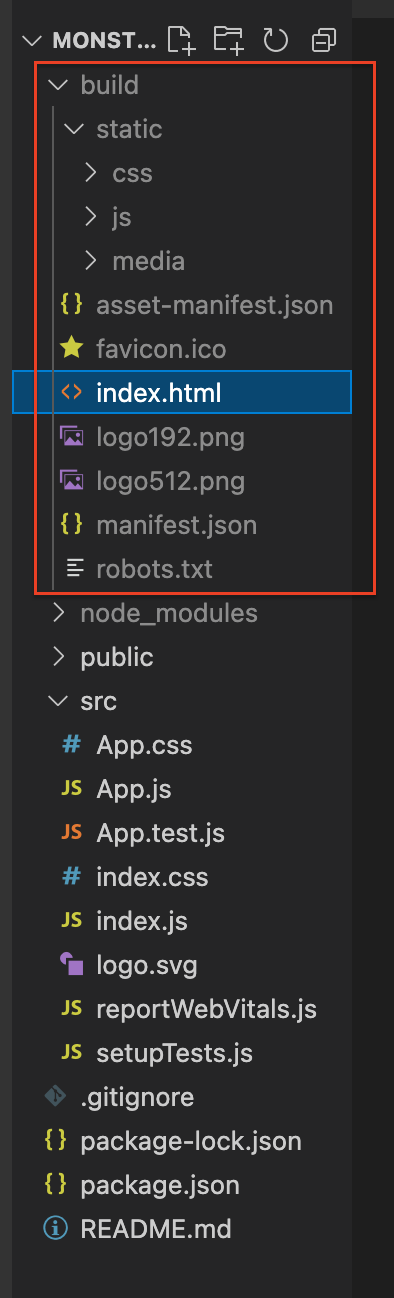Expand the css folder chevron

point(90,173)
